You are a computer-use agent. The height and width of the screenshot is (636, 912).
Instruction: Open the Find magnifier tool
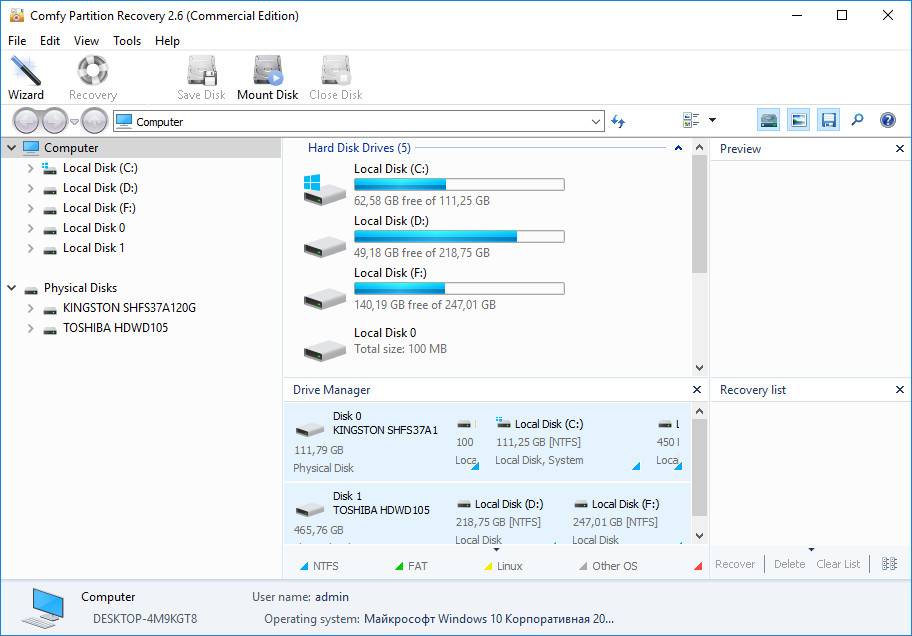coord(857,120)
